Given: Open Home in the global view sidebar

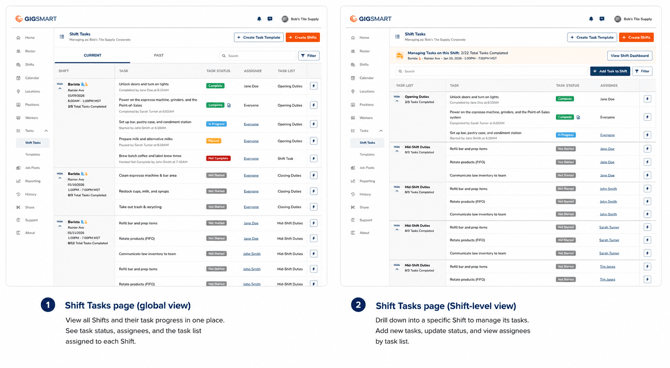Looking at the screenshot, I should tap(26, 38).
